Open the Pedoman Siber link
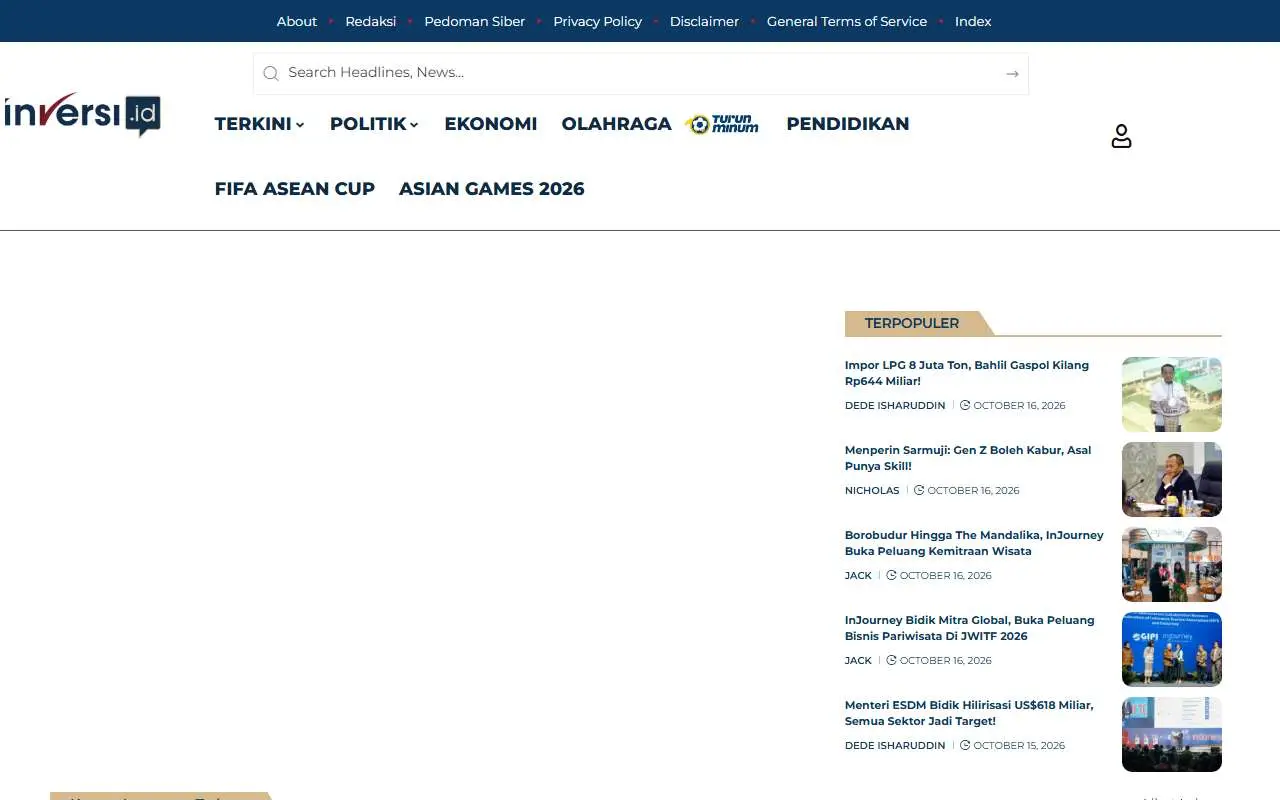 (474, 21)
